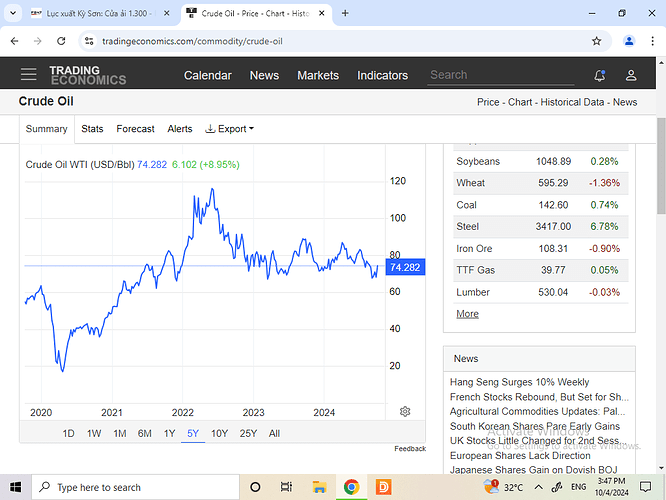
Task: Switch to the Stats tab
Action: coord(92,129)
